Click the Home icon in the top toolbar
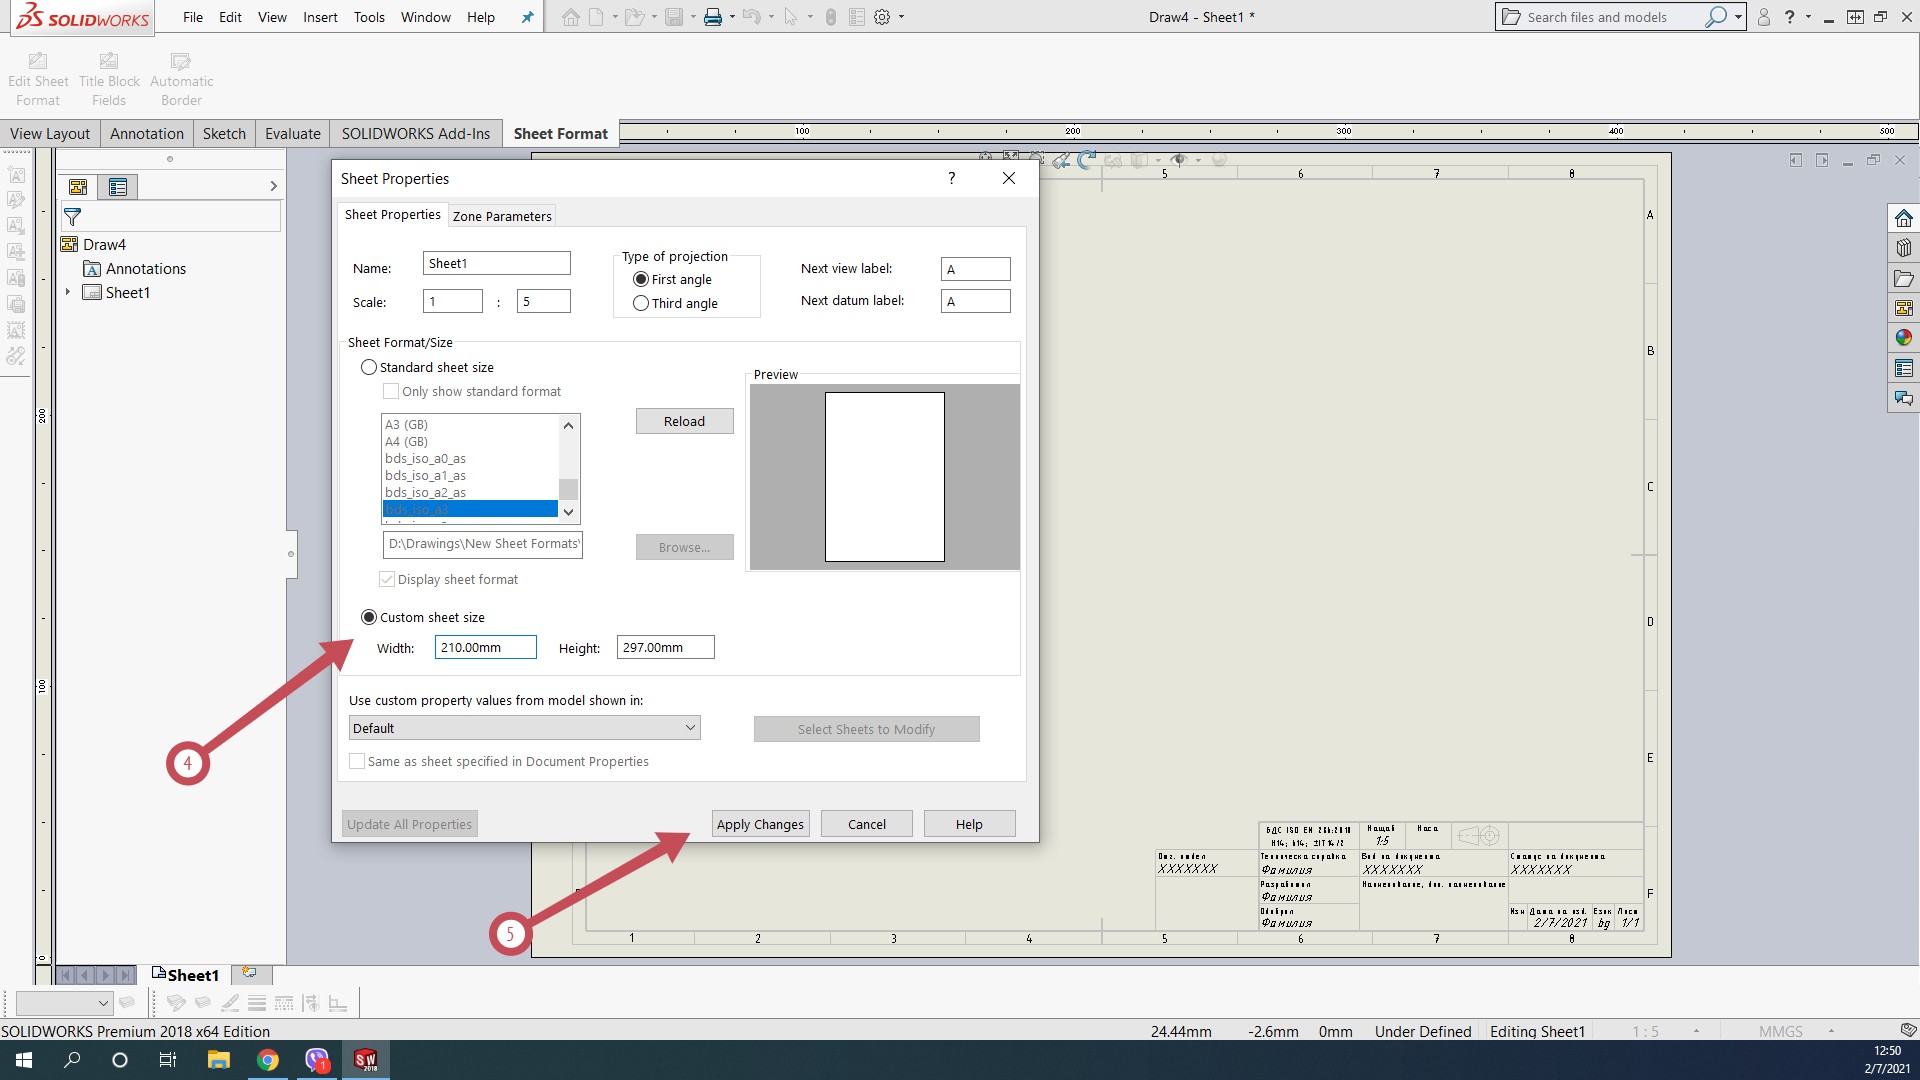Image resolution: width=1920 pixels, height=1080 pixels. point(570,17)
